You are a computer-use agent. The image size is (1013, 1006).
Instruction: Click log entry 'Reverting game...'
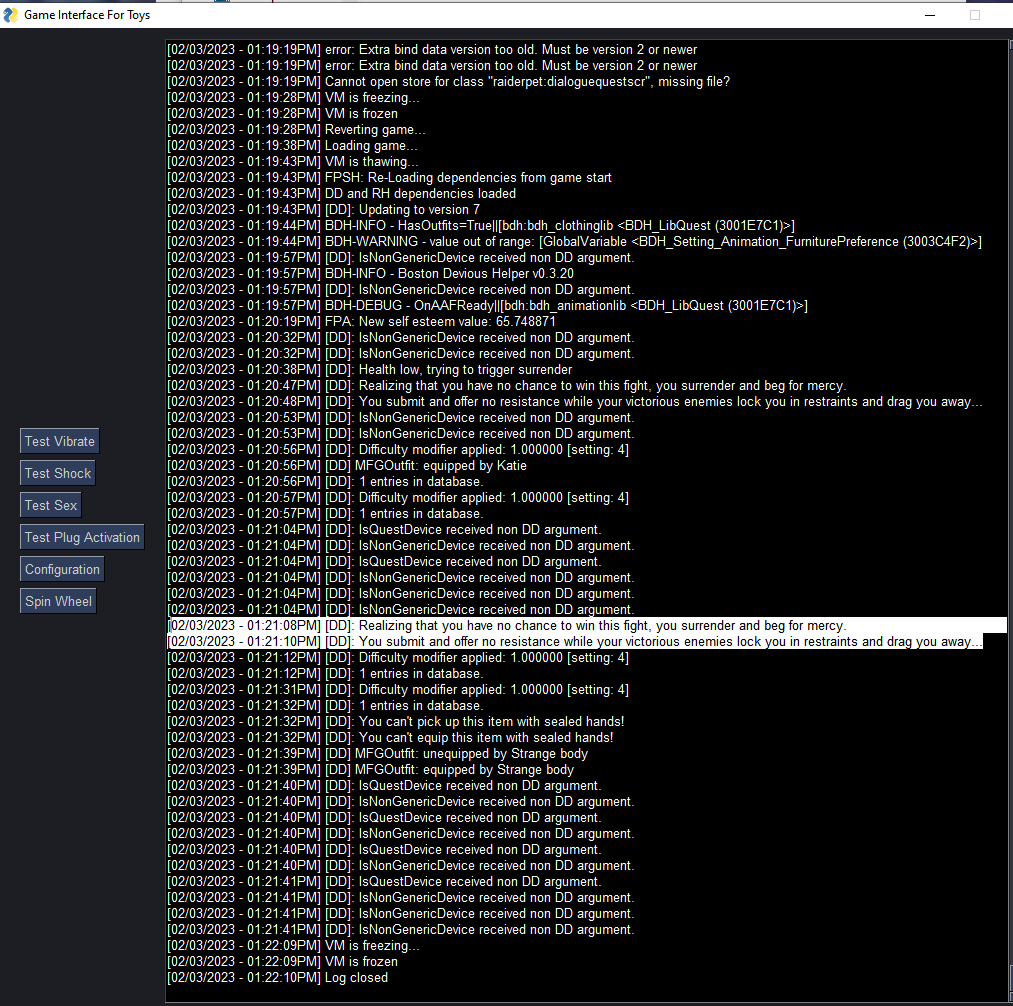297,129
